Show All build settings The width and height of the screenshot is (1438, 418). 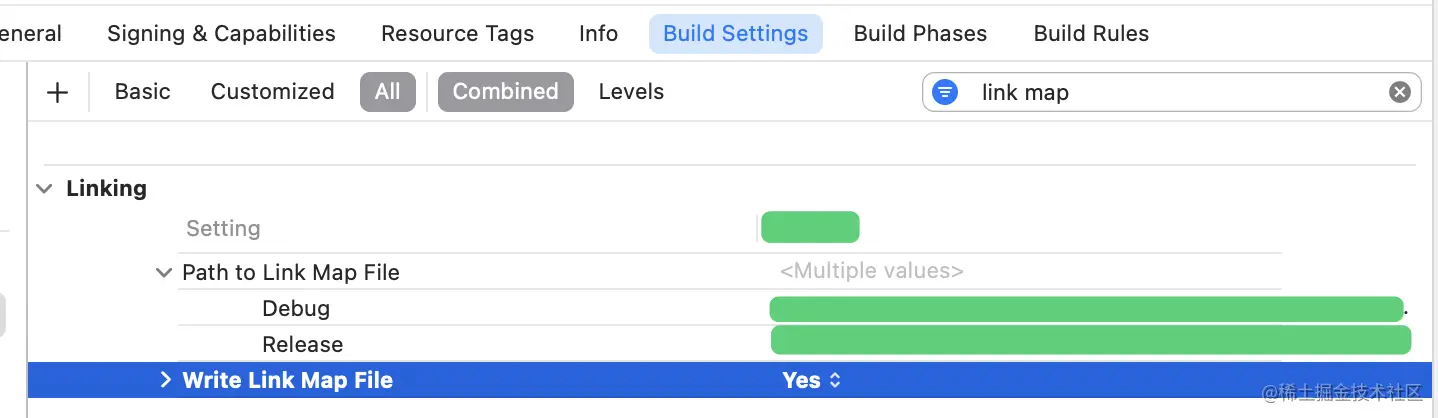pos(388,92)
